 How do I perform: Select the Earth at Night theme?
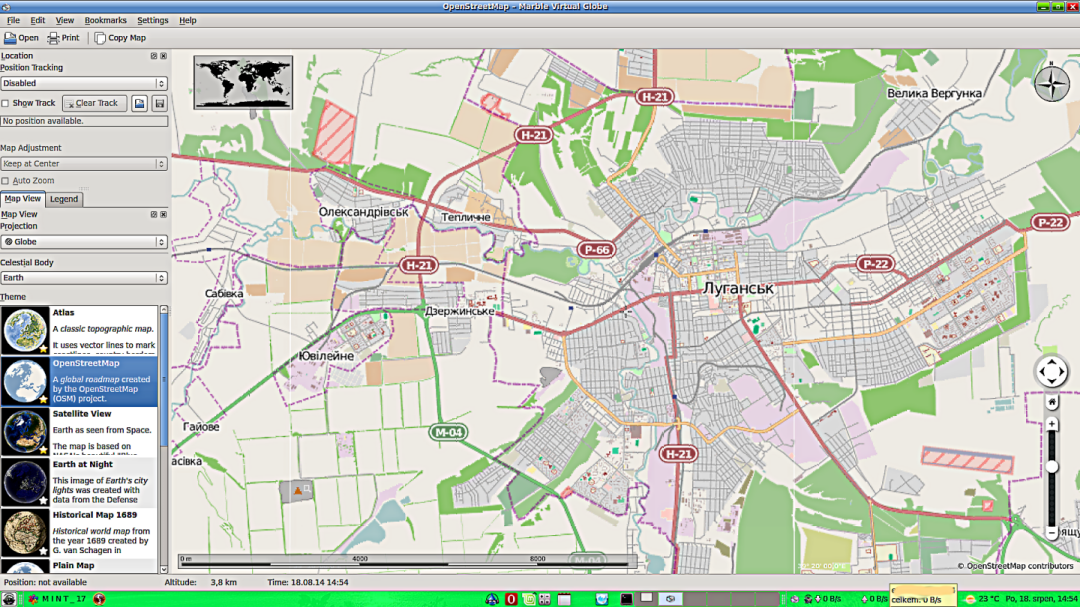[79, 482]
